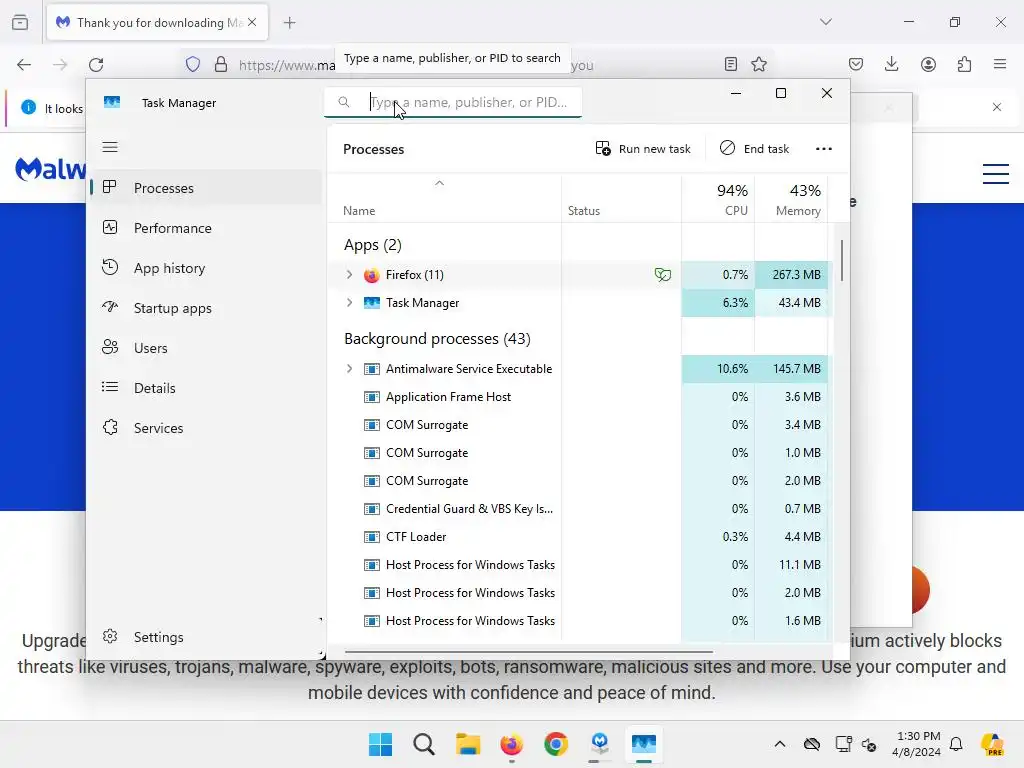This screenshot has height=768, width=1024.
Task: Open File Explorer from taskbar
Action: tap(468, 744)
